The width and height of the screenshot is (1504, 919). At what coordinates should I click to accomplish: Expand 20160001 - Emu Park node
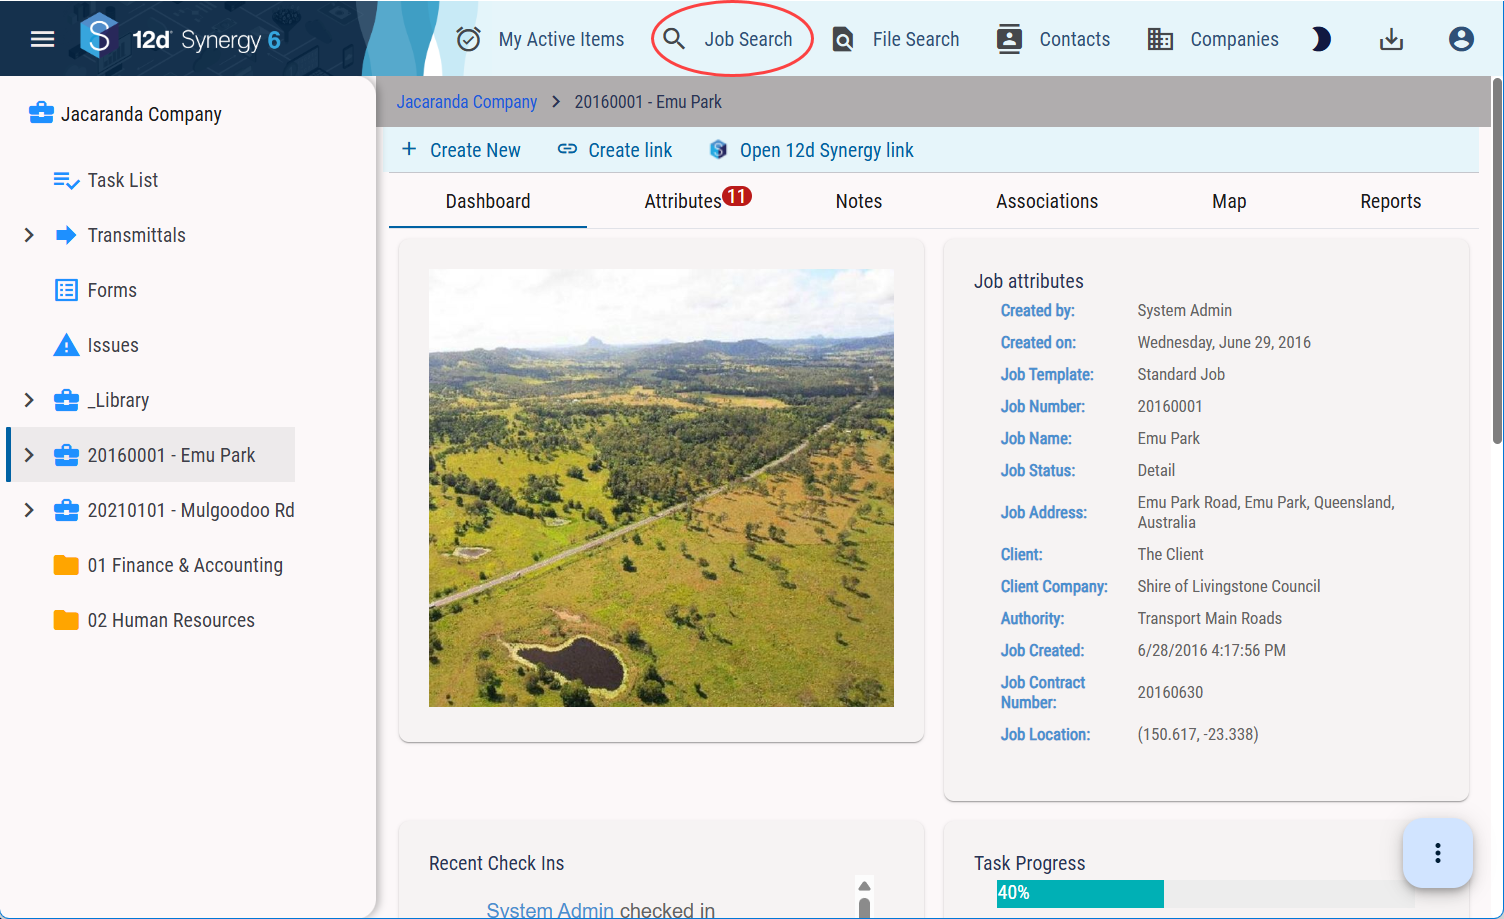pos(29,455)
